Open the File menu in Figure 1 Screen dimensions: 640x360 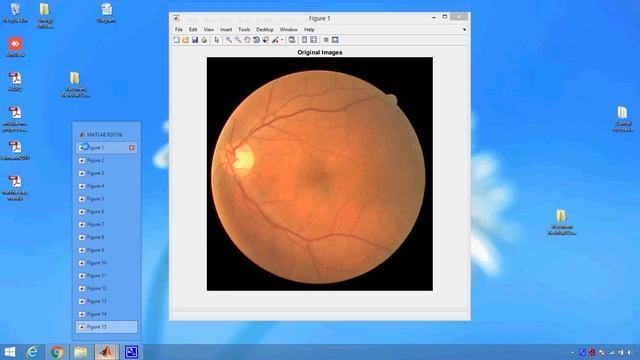tap(179, 29)
